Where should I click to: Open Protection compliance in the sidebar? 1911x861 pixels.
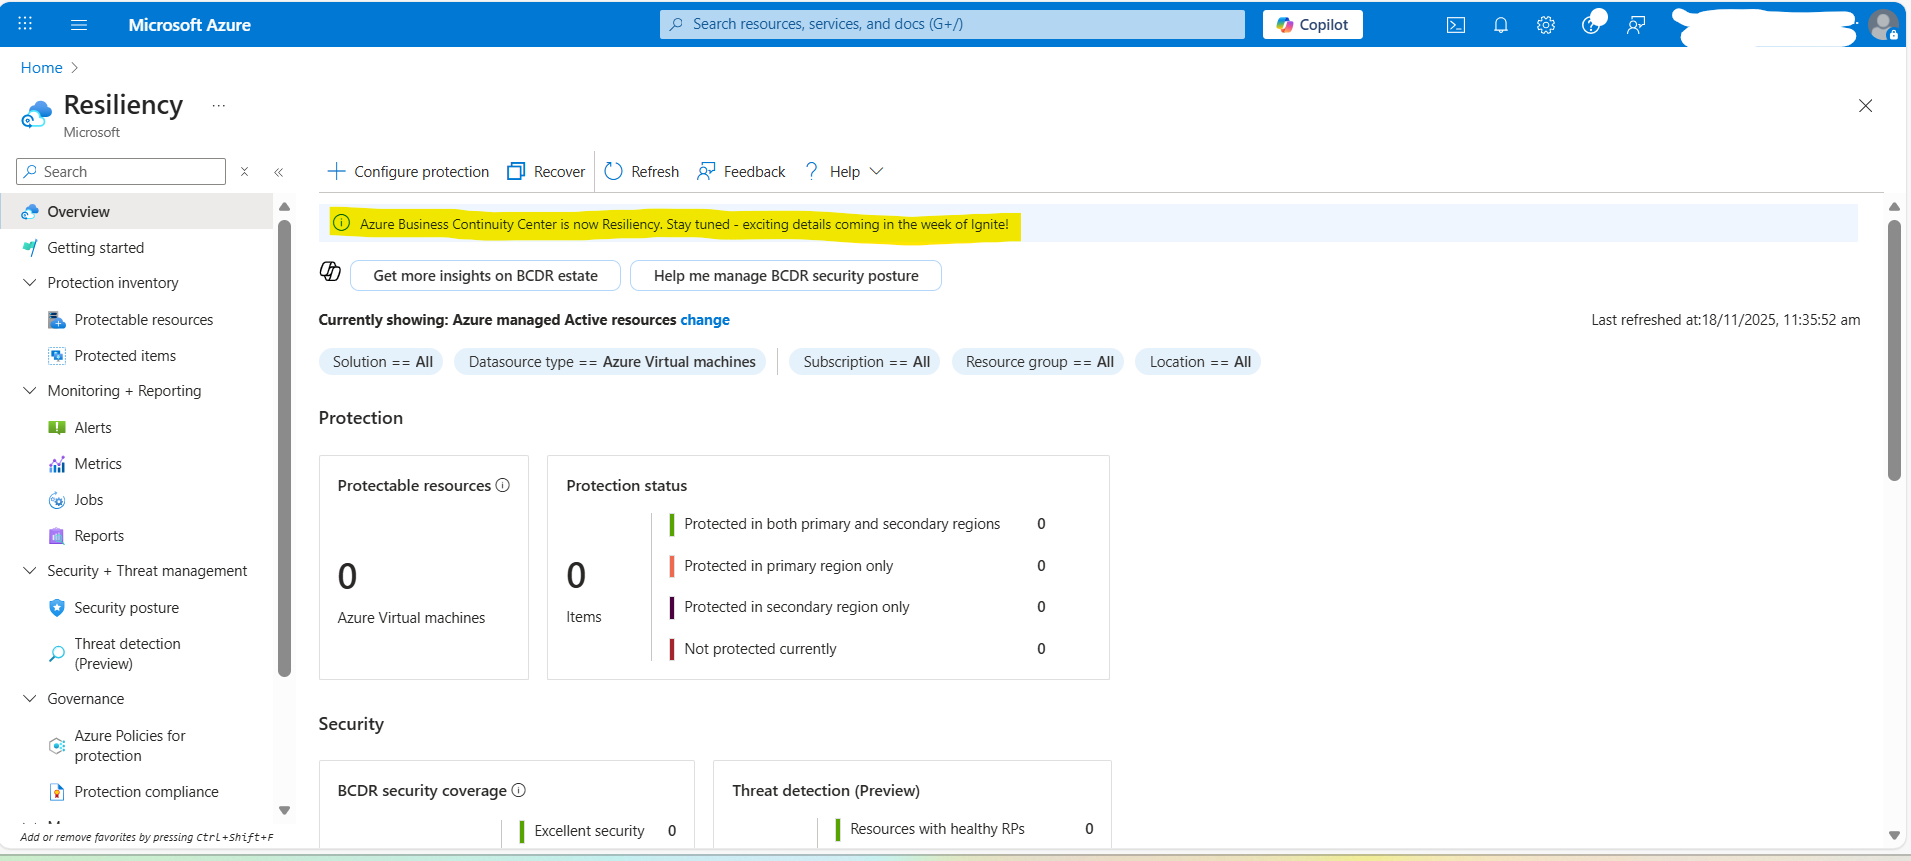pos(146,792)
